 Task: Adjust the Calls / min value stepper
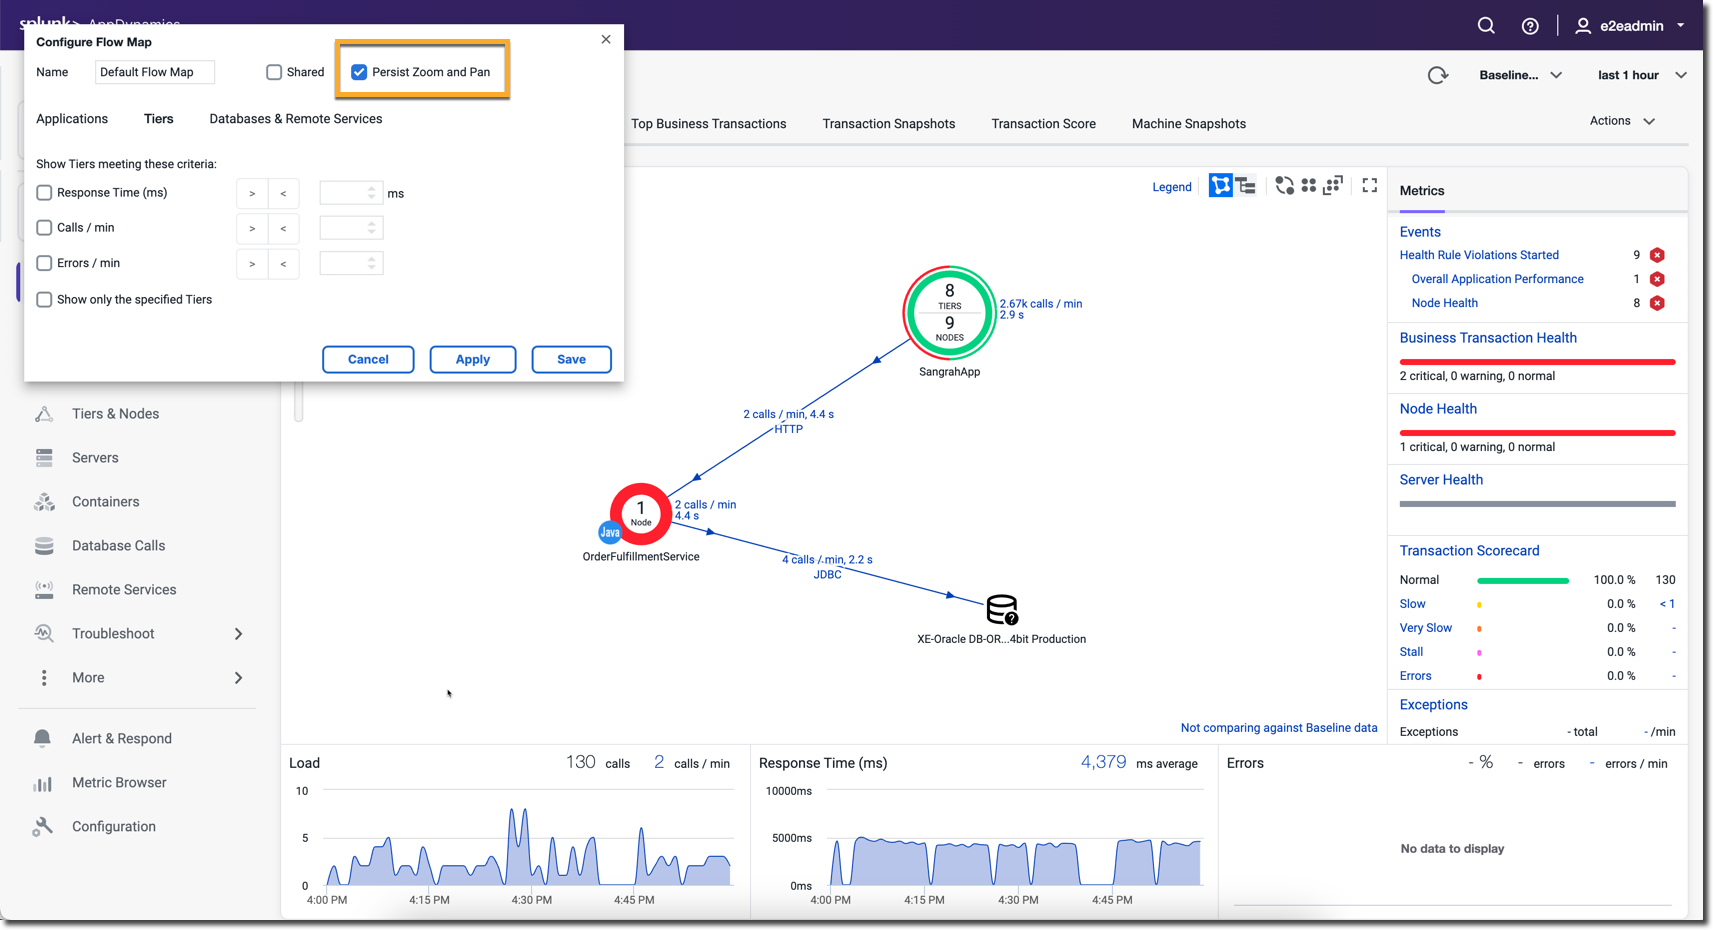(x=372, y=228)
